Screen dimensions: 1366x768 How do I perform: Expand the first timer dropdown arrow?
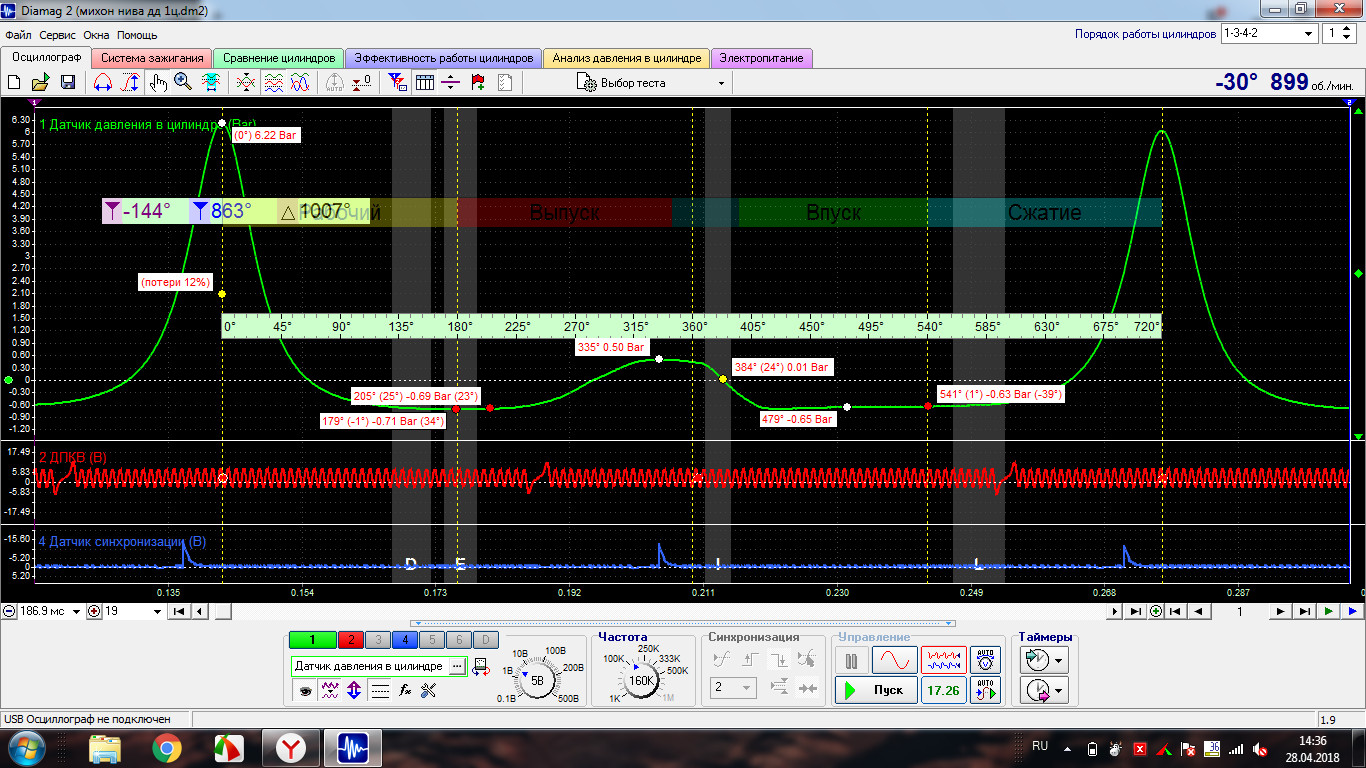[1058, 661]
